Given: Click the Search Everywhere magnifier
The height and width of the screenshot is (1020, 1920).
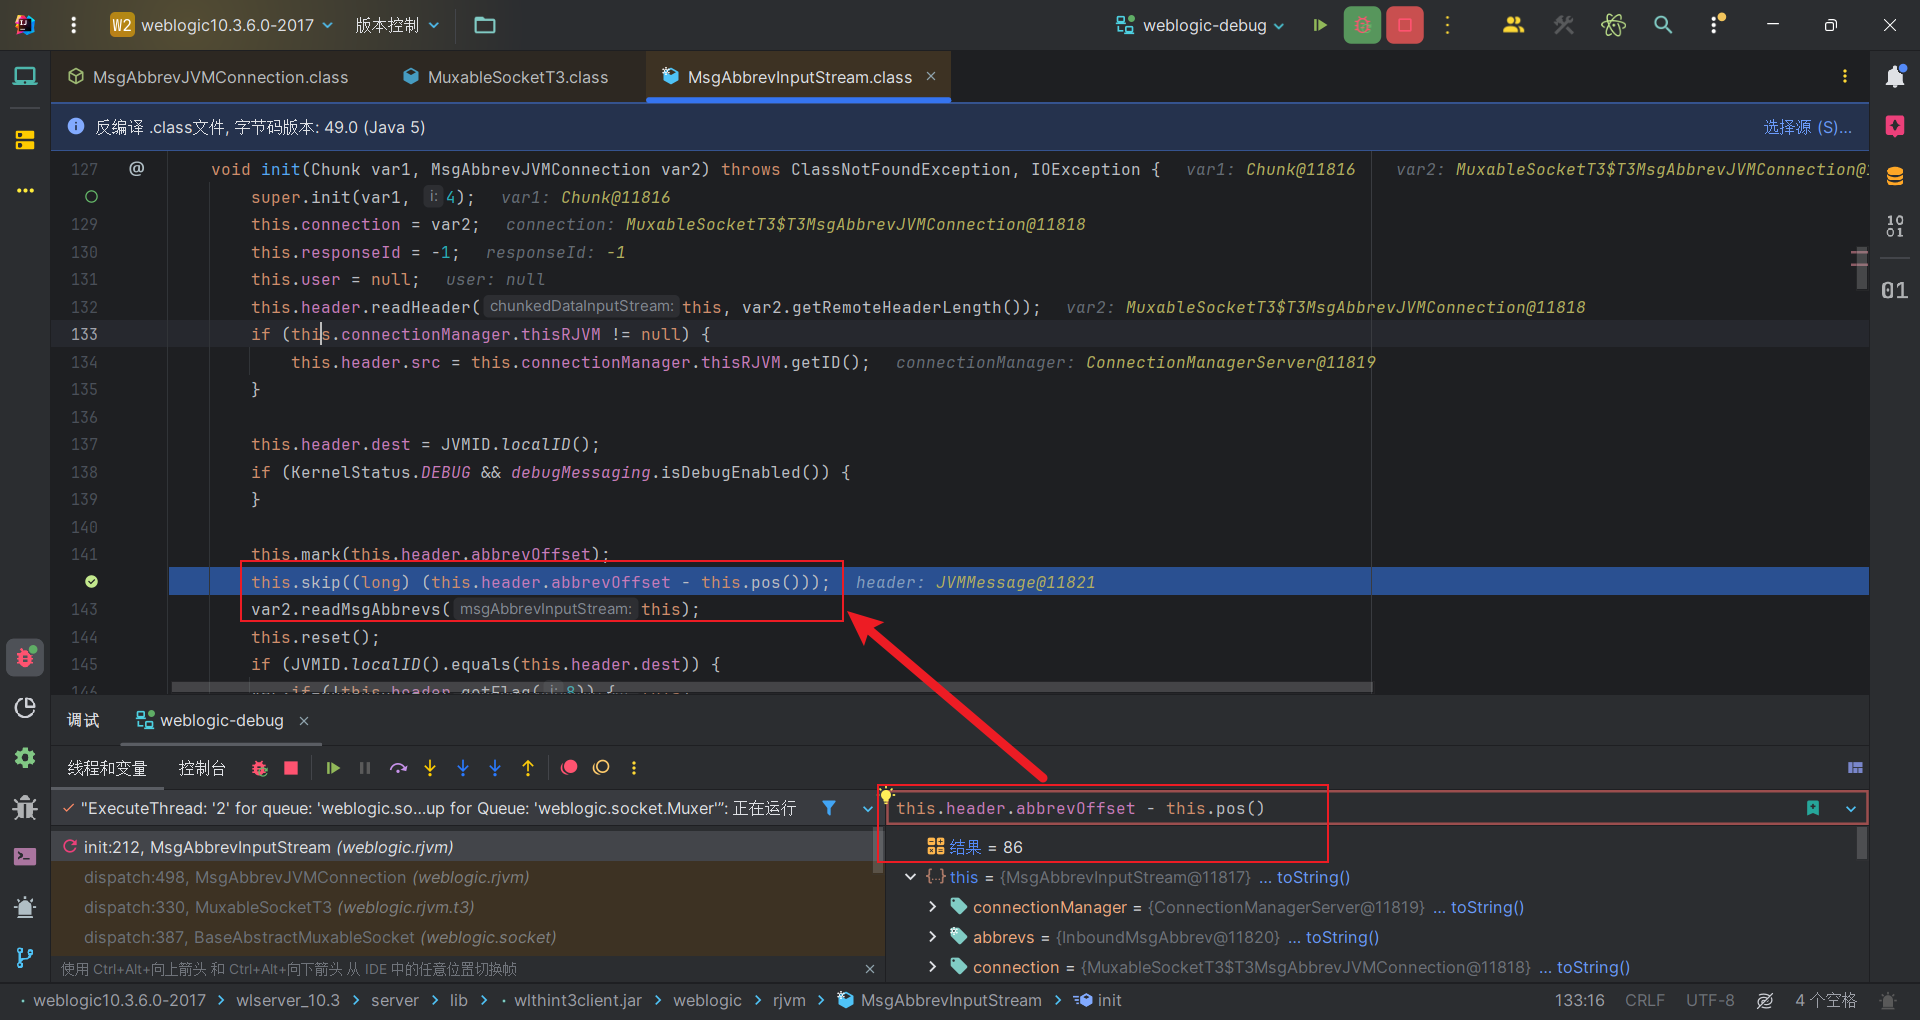Looking at the screenshot, I should [x=1663, y=25].
